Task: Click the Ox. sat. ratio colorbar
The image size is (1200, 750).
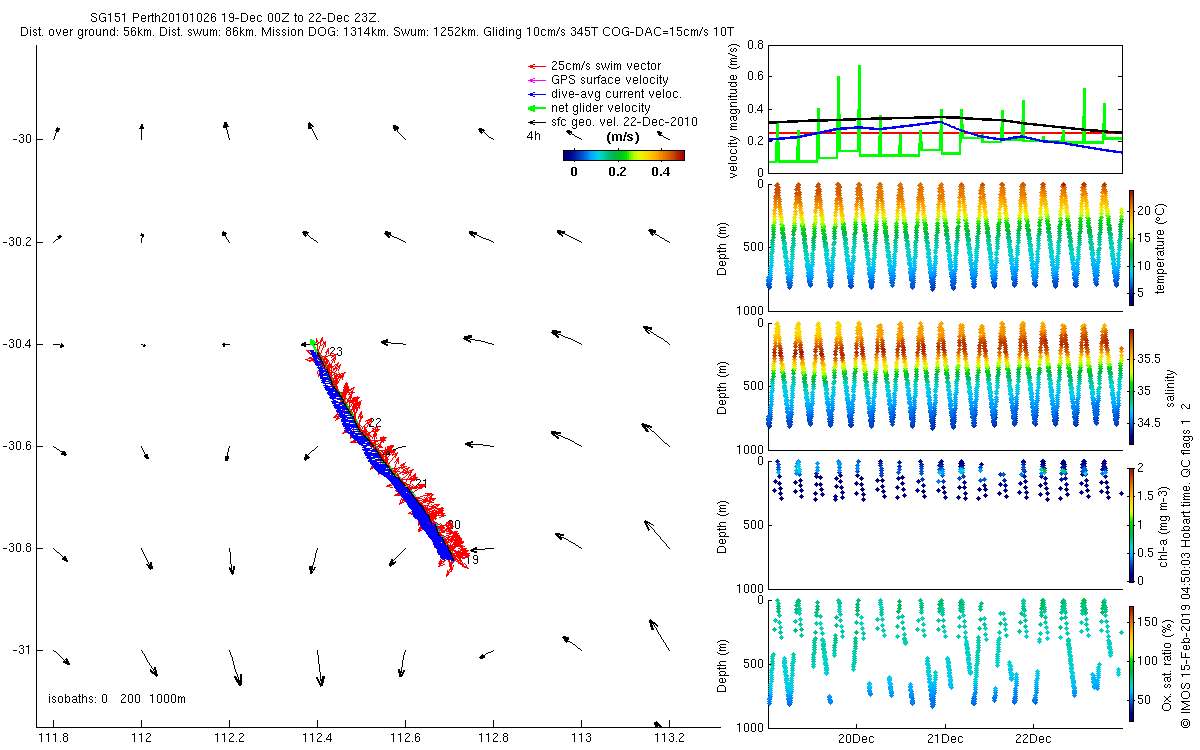Action: pyautogui.click(x=1131, y=662)
